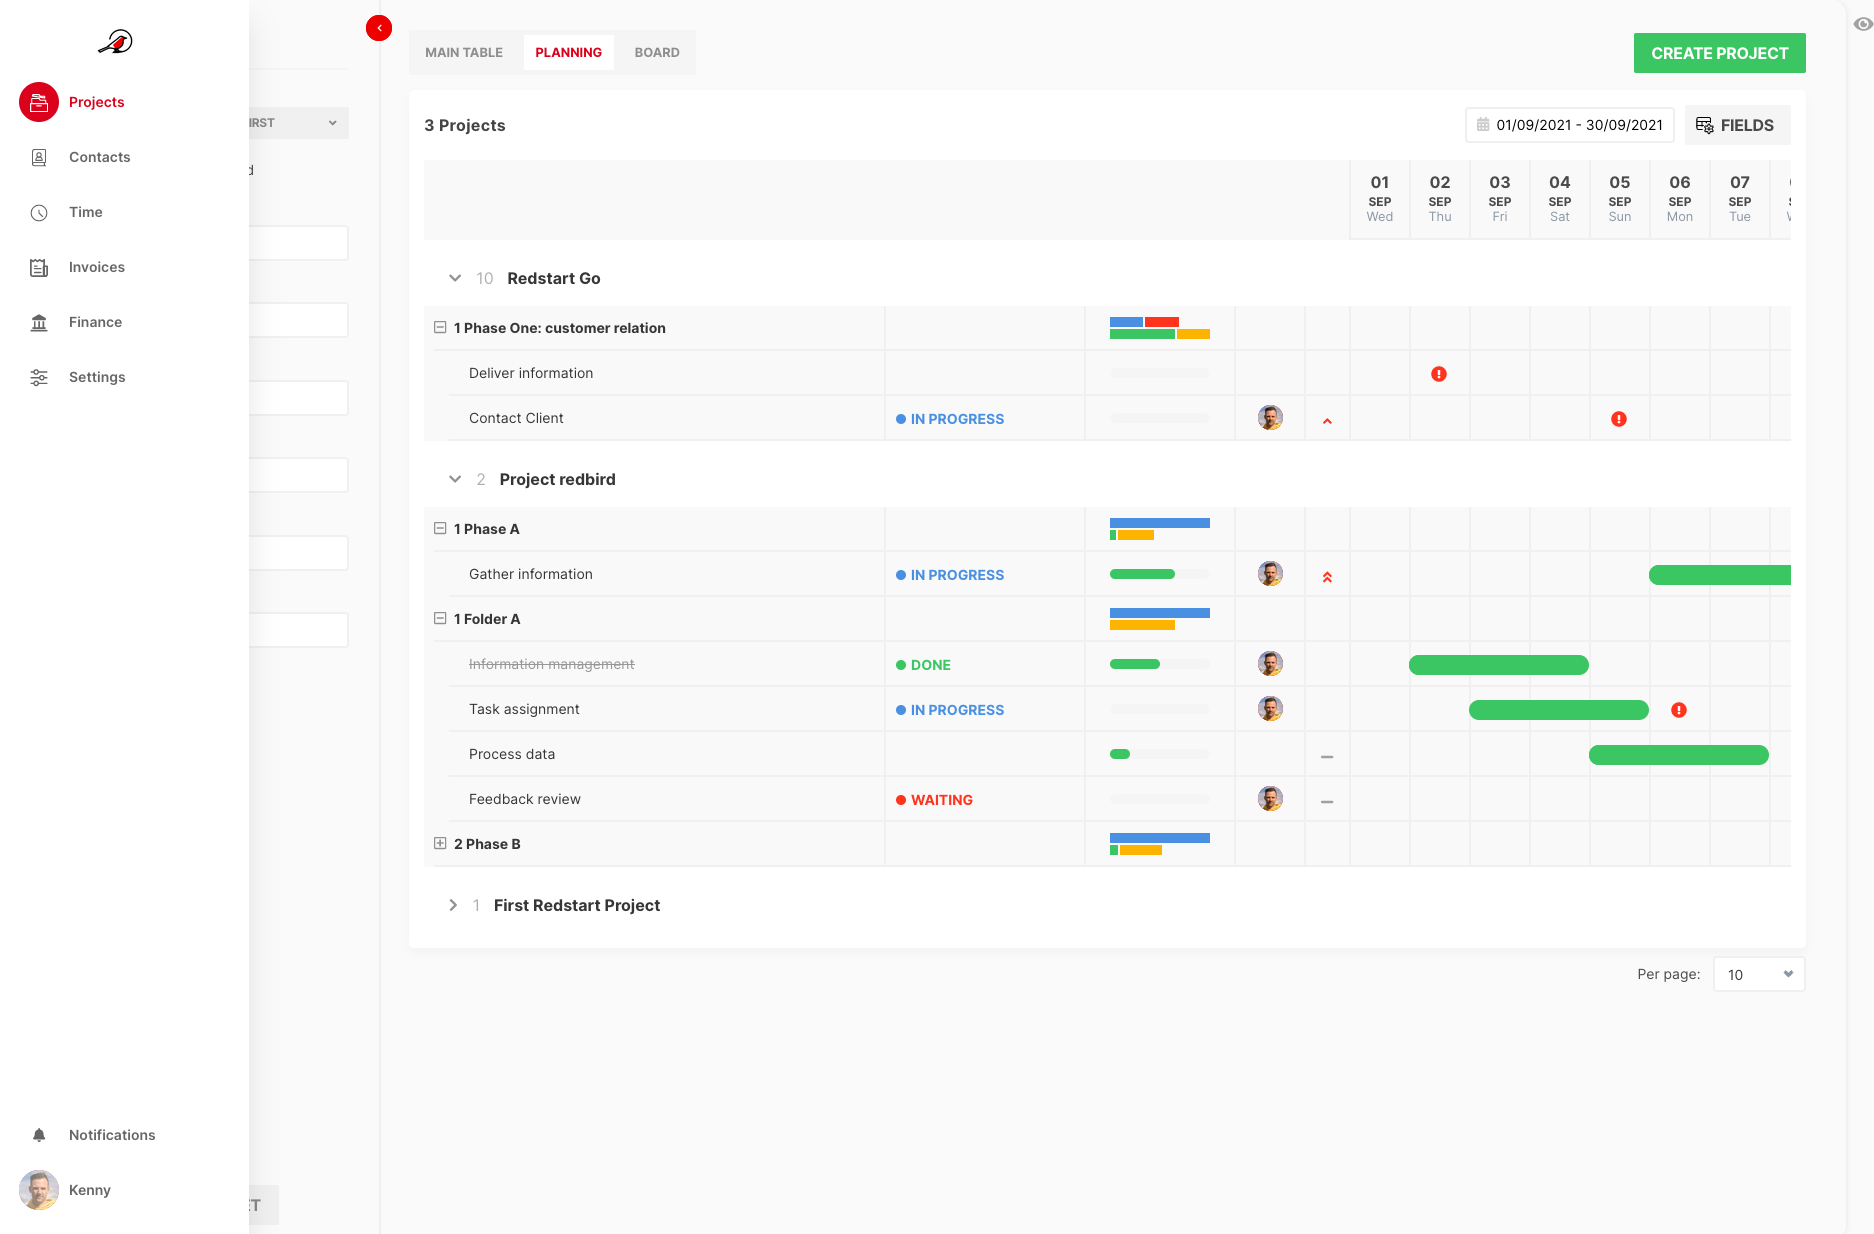Go to Time tracking page
The height and width of the screenshot is (1234, 1874).
tap(85, 212)
